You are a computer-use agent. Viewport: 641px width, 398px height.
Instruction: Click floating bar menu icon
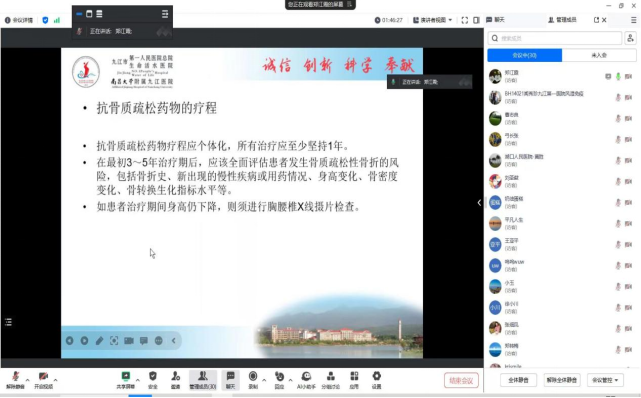click(x=165, y=14)
